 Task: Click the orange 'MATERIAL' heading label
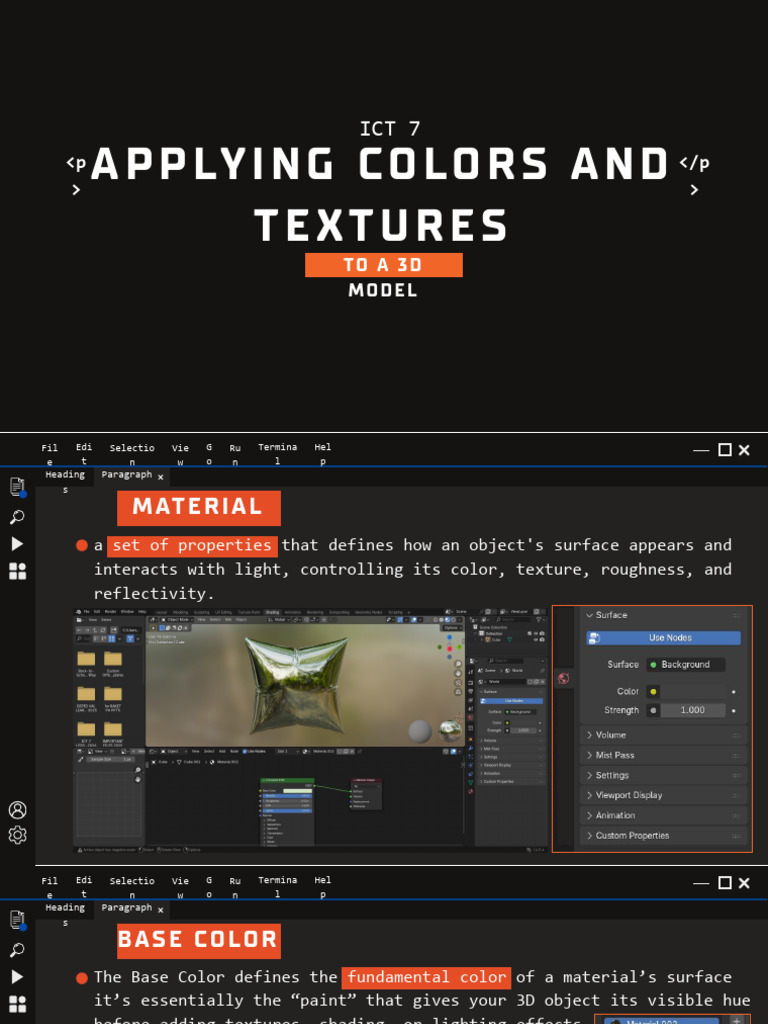(x=199, y=508)
